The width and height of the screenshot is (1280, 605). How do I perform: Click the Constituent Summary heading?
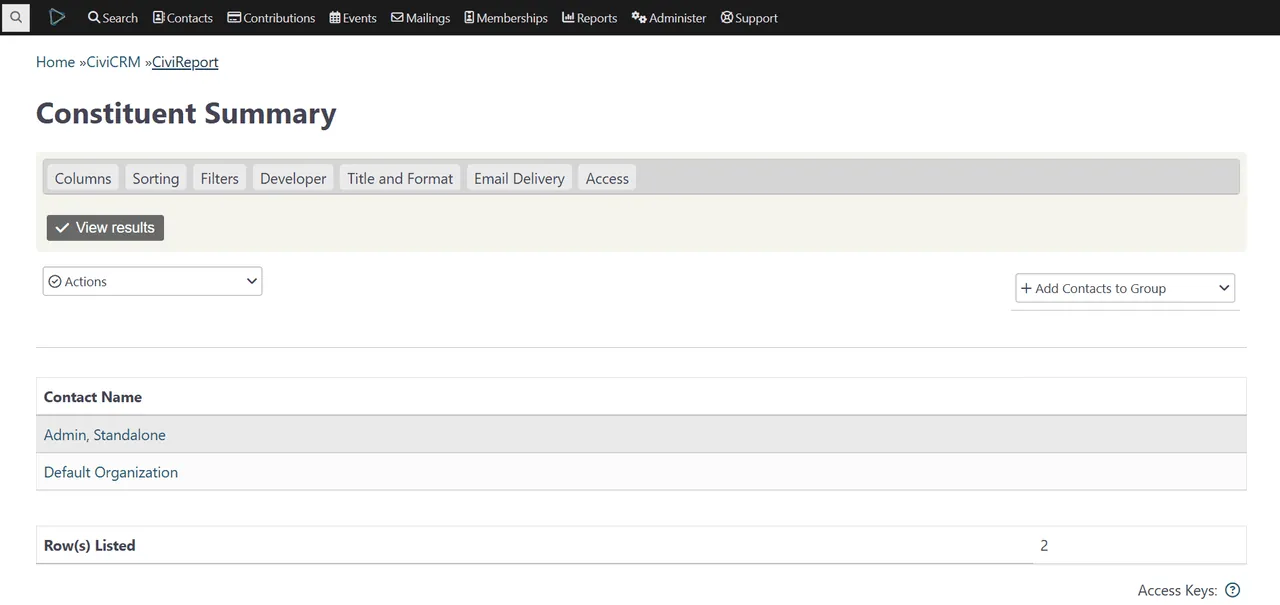[186, 113]
